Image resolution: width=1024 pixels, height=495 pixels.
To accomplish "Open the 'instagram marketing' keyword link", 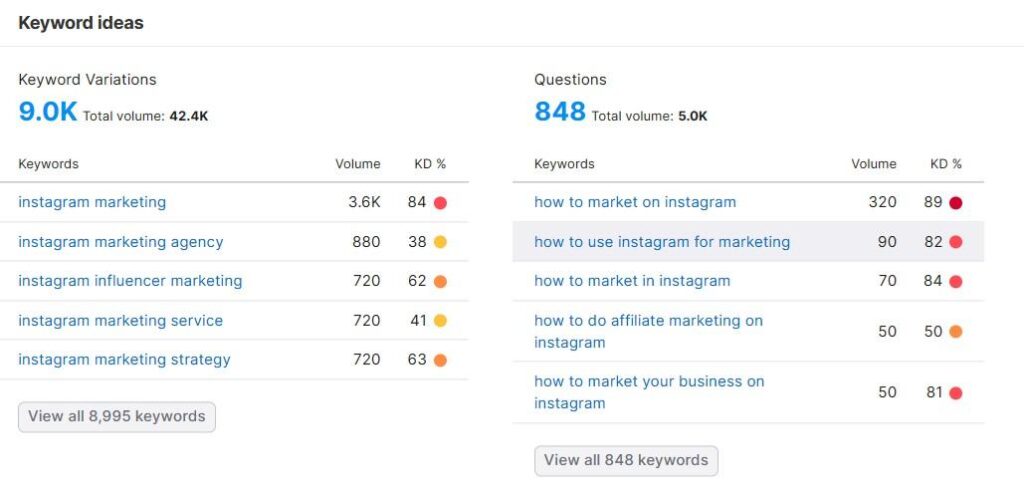I will pyautogui.click(x=92, y=202).
